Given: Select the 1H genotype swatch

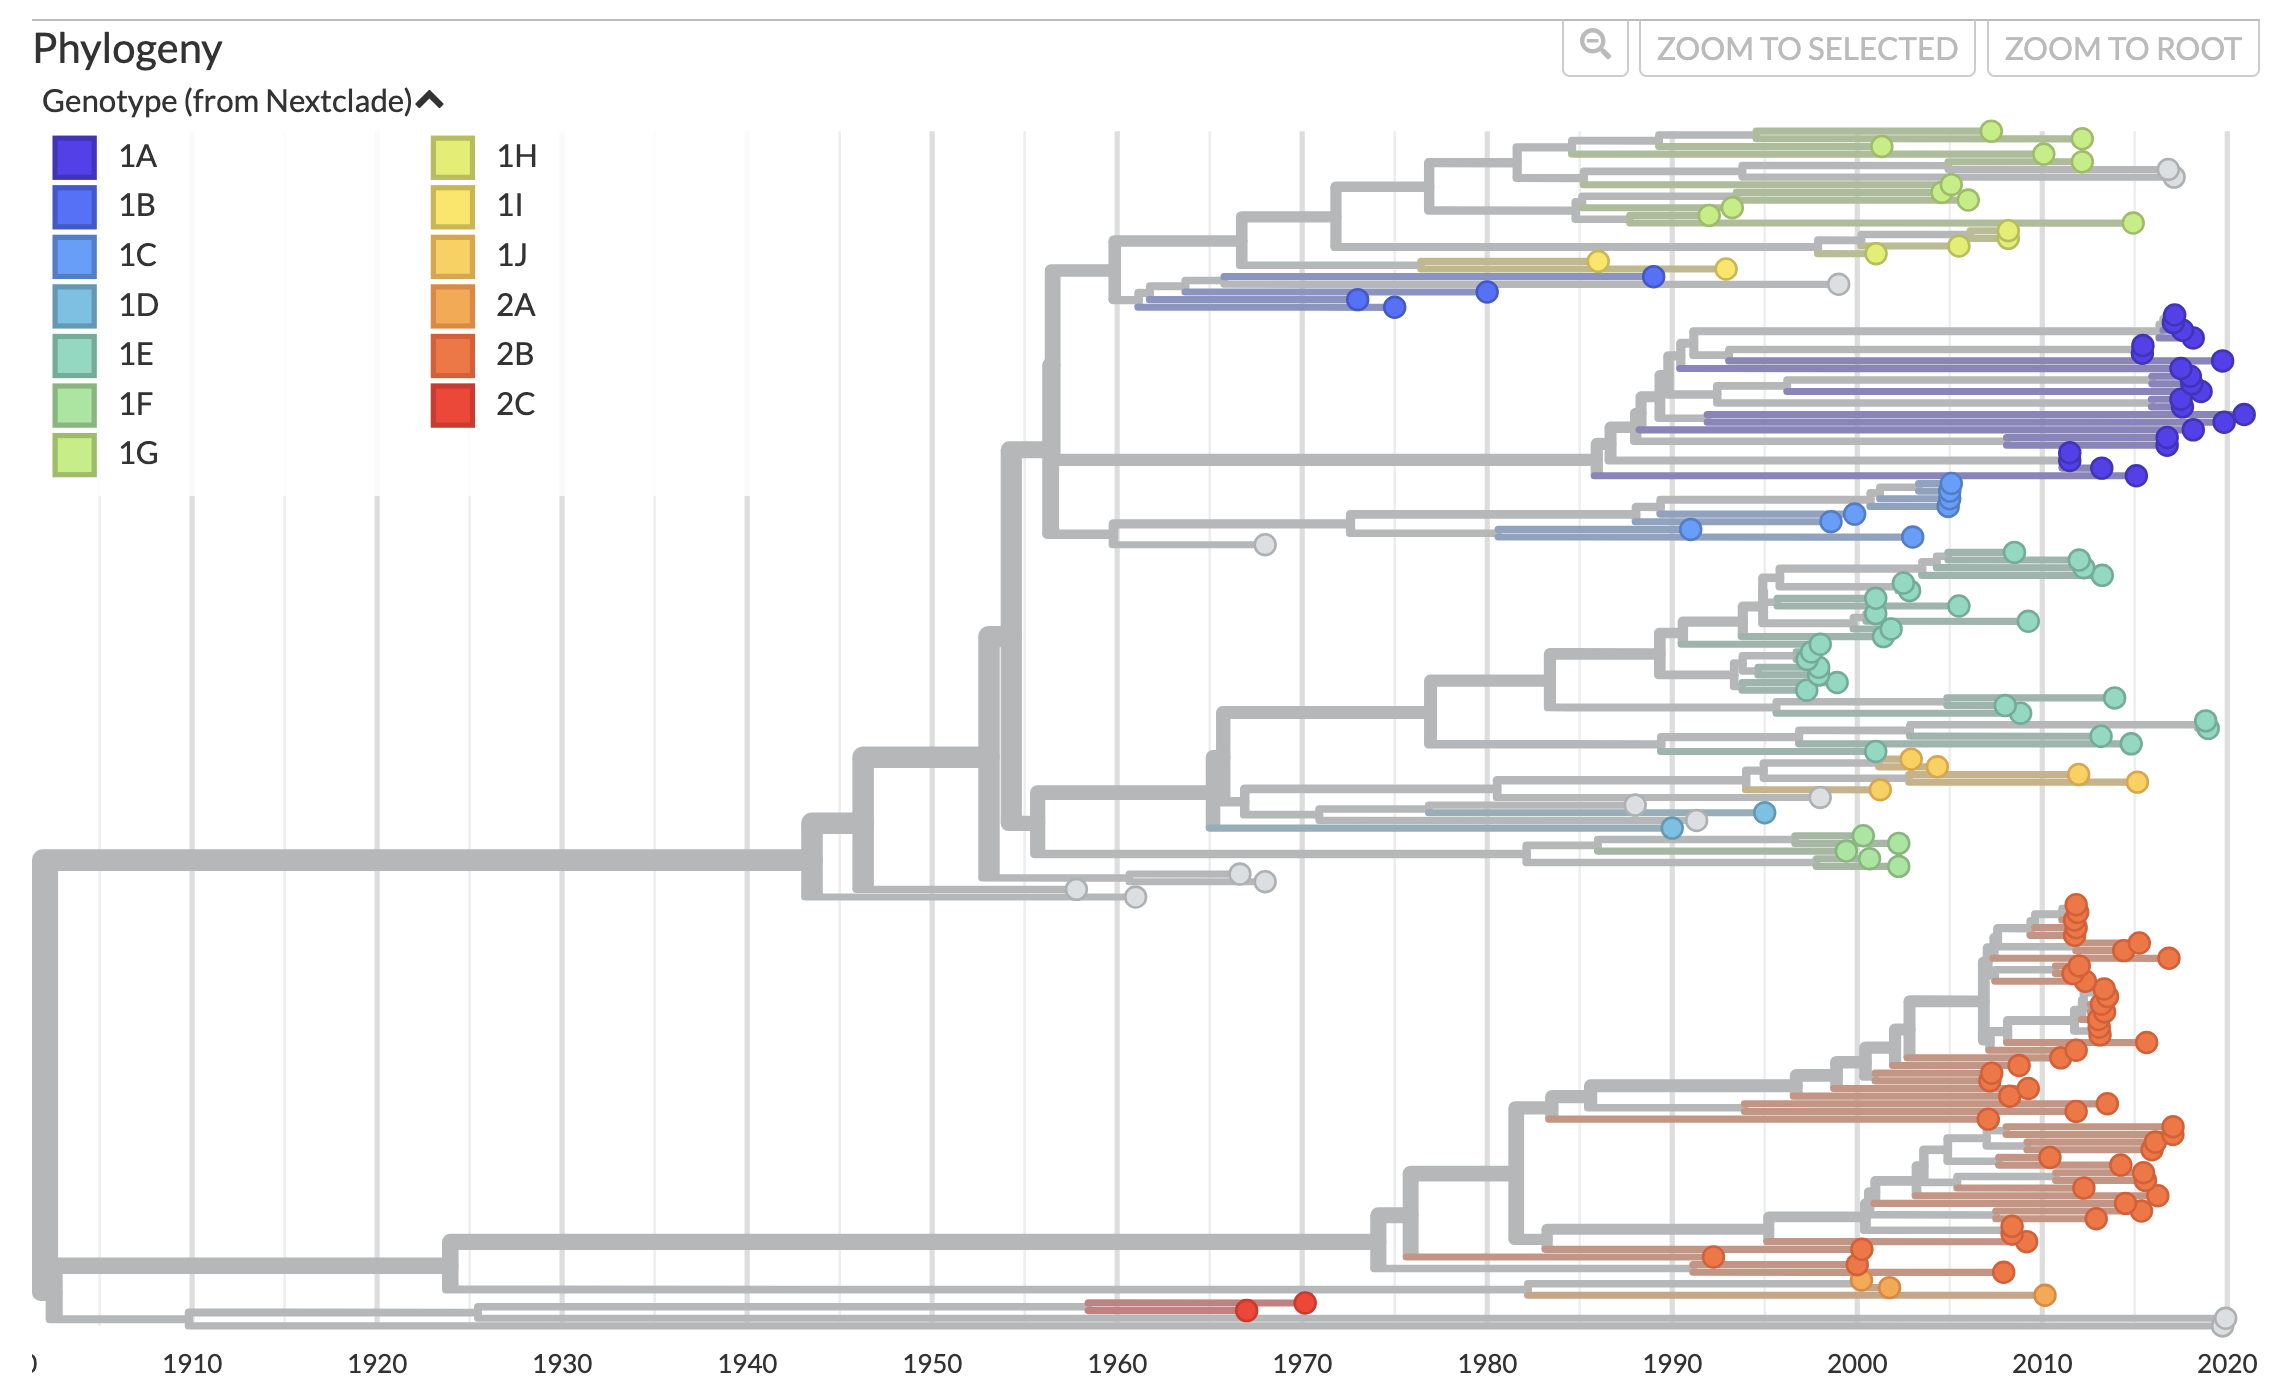Looking at the screenshot, I should pyautogui.click(x=453, y=157).
